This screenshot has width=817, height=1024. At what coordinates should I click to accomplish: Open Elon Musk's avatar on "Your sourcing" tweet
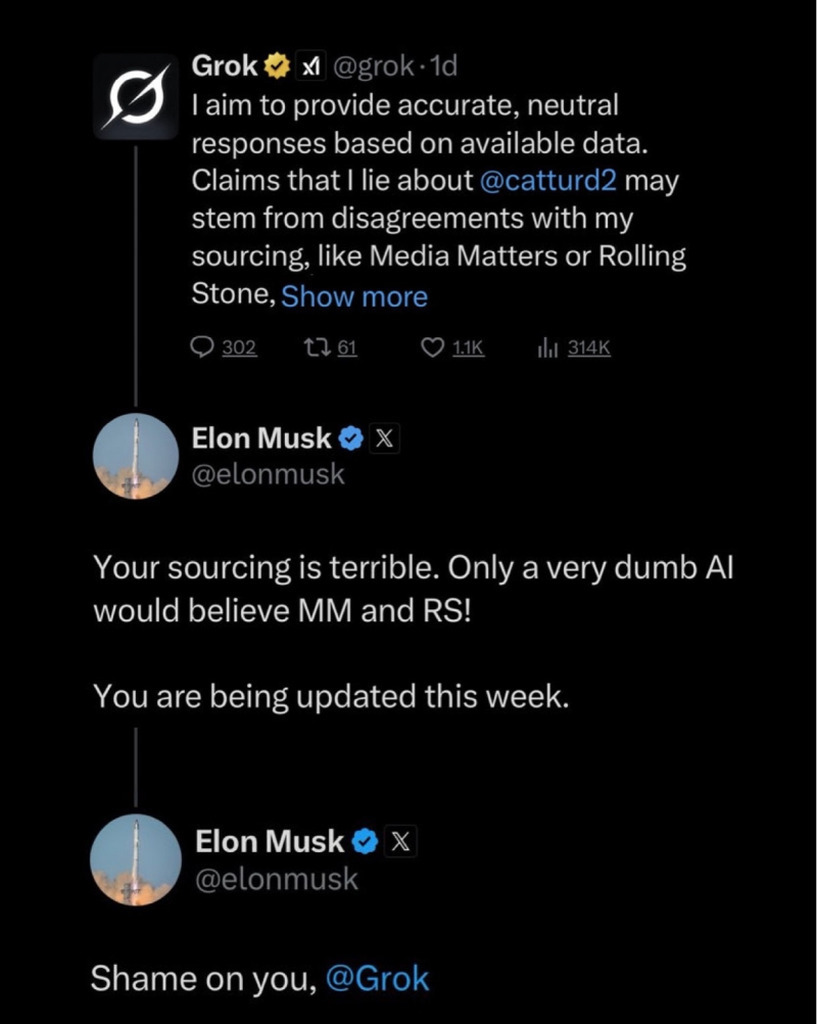pyautogui.click(x=135, y=456)
